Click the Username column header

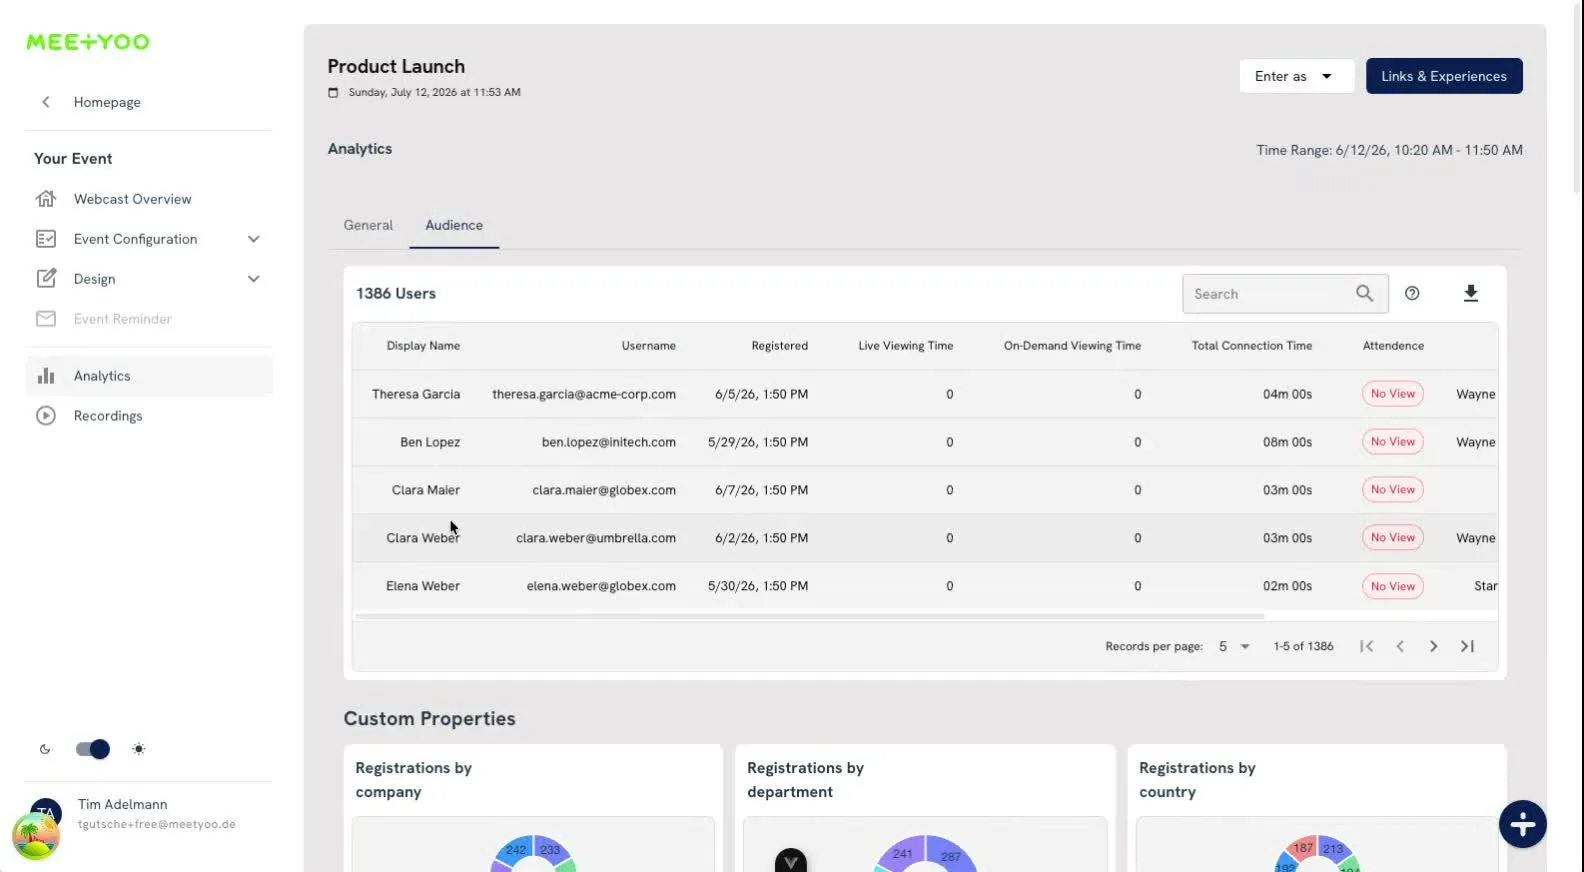tap(648, 346)
